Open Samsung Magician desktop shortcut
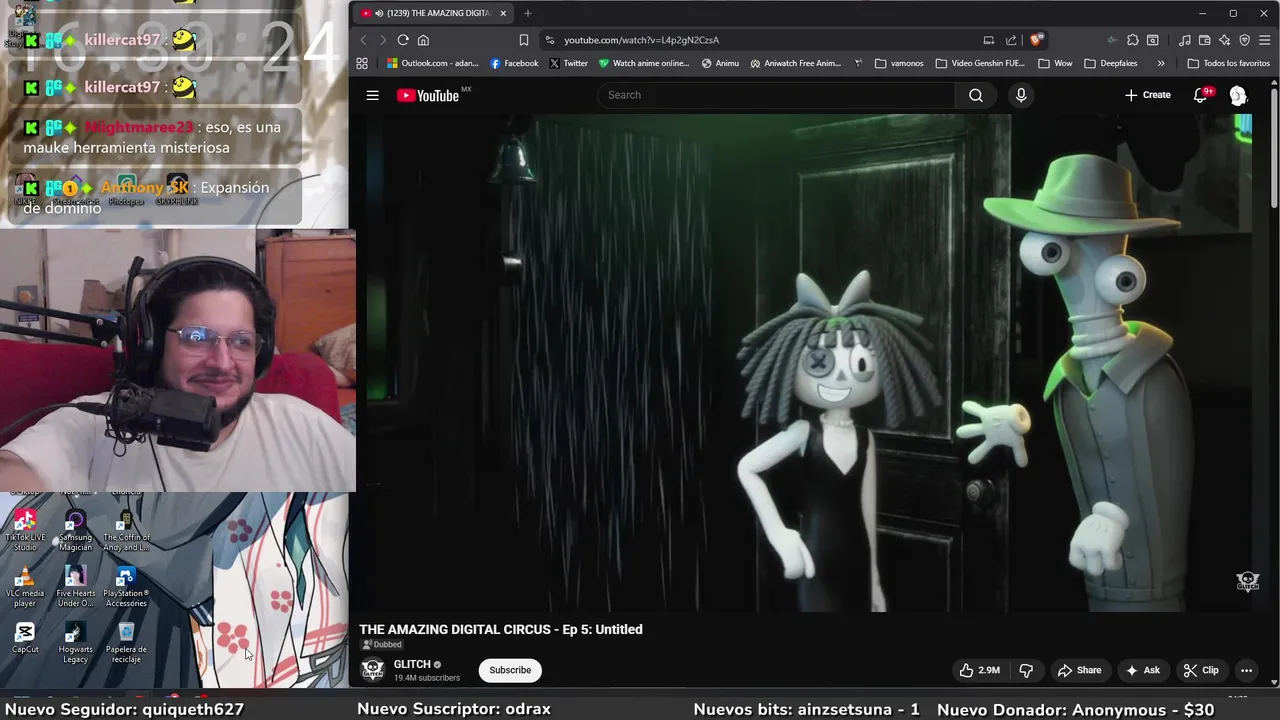This screenshot has height=720, width=1280. [x=75, y=530]
